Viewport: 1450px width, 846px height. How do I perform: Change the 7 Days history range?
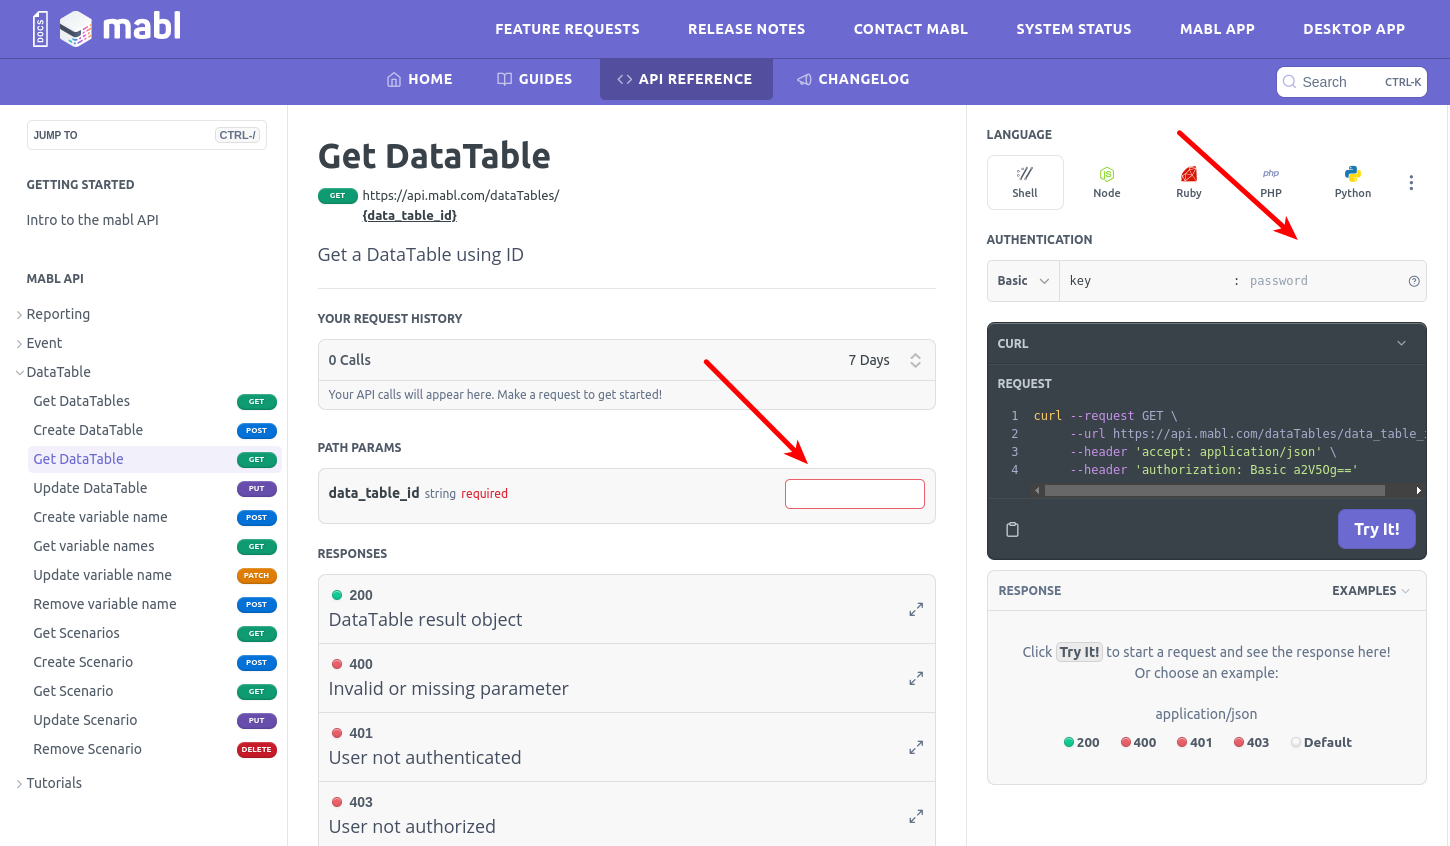click(x=884, y=360)
